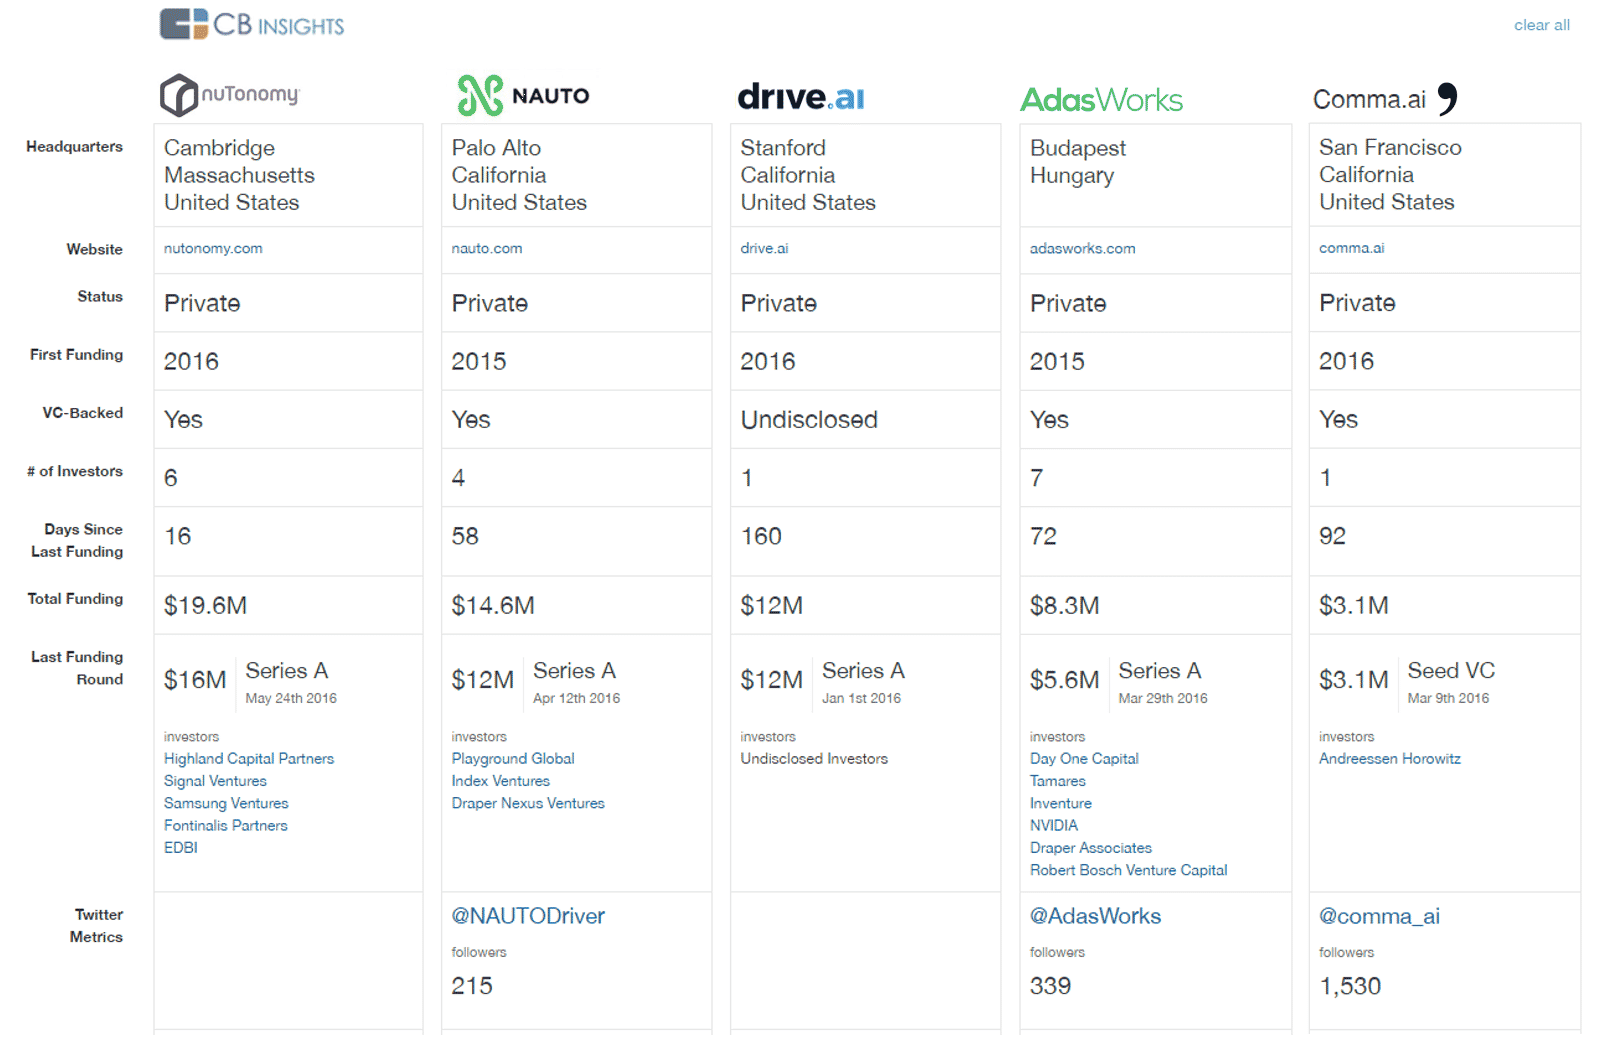Select drive.ai headquarters Stanford

click(x=783, y=147)
